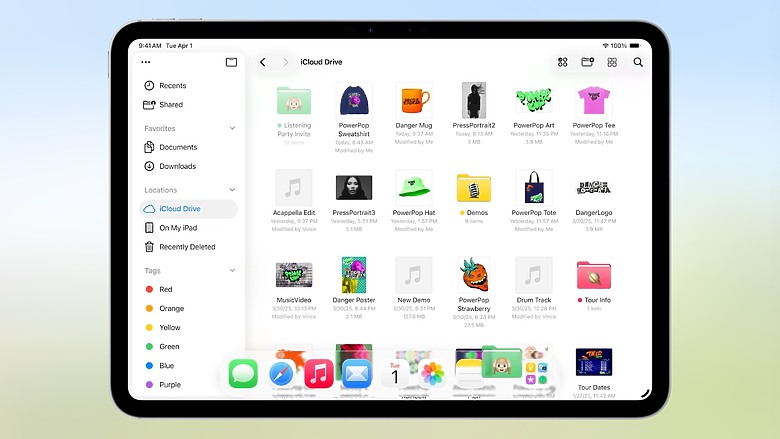
Task: Launch Mail from the dock
Action: coord(357,374)
